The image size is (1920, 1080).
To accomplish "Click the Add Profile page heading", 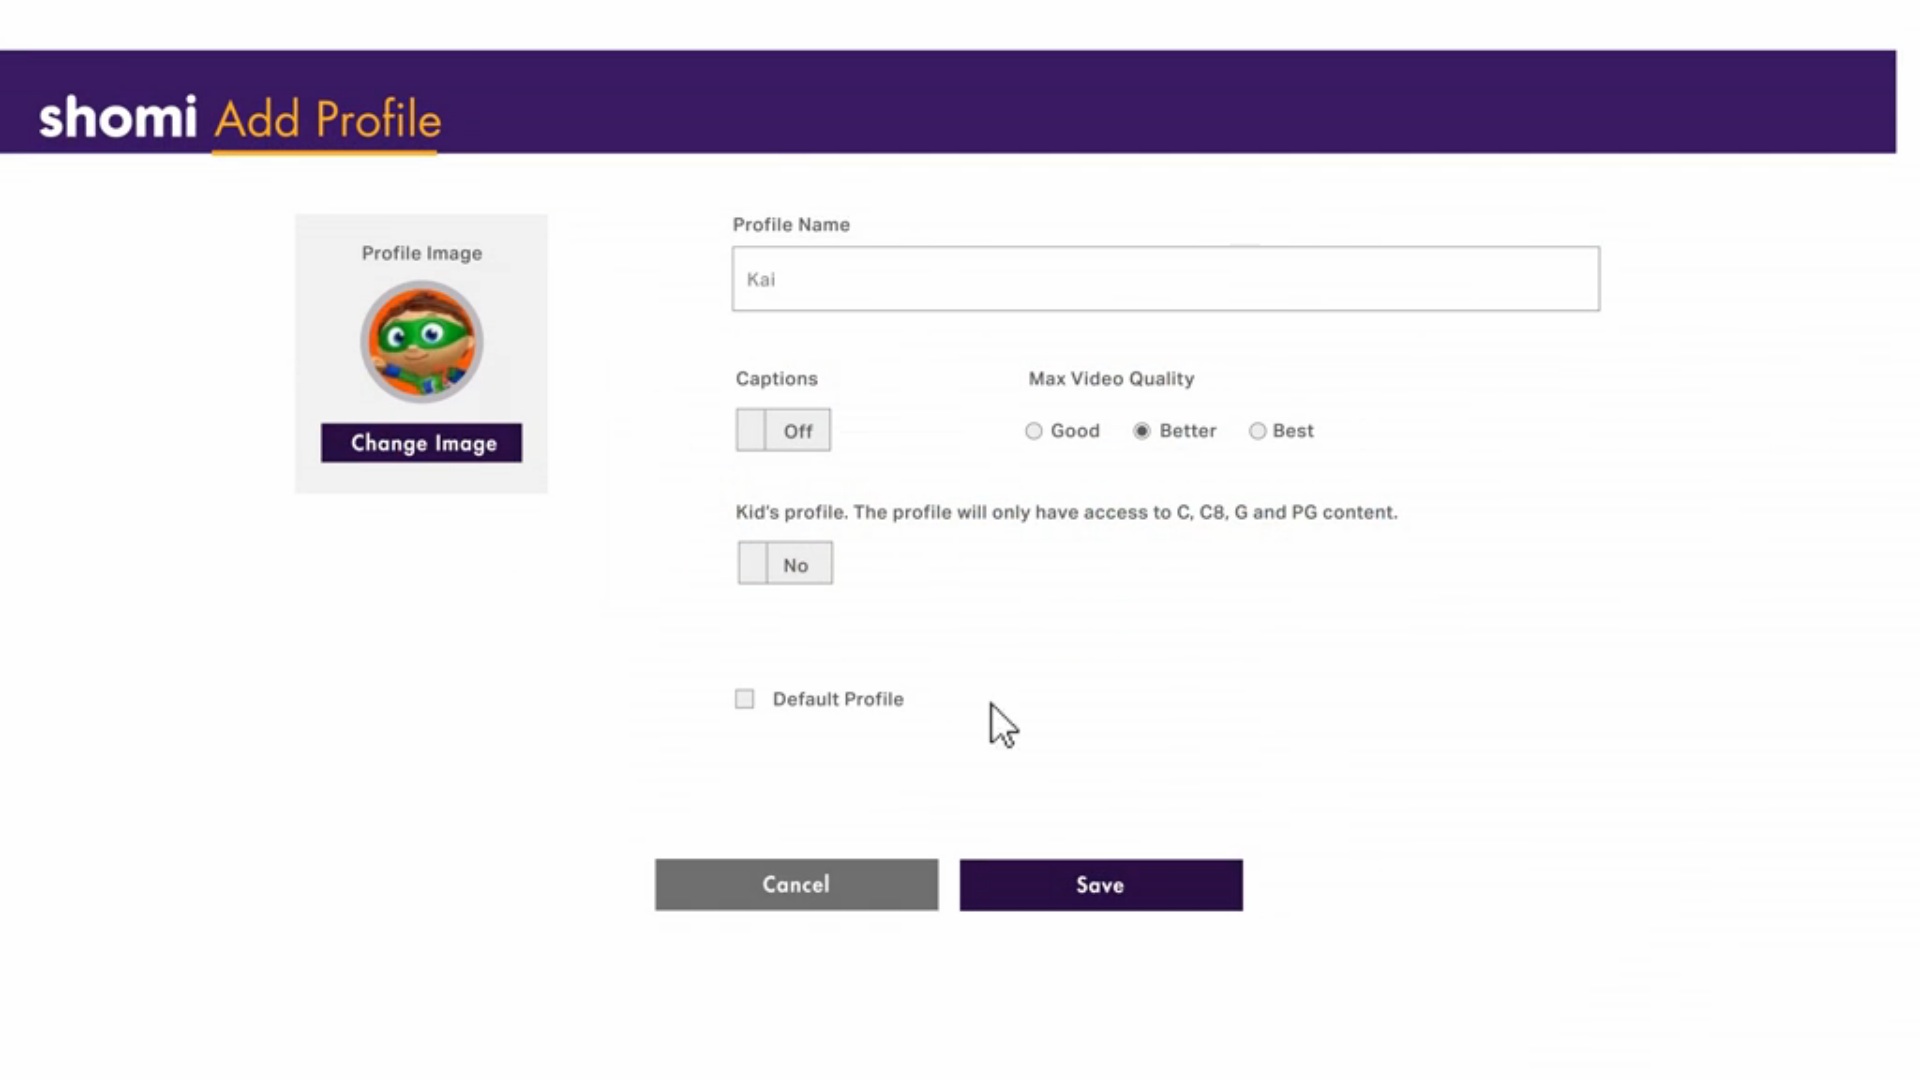I will tap(327, 120).
